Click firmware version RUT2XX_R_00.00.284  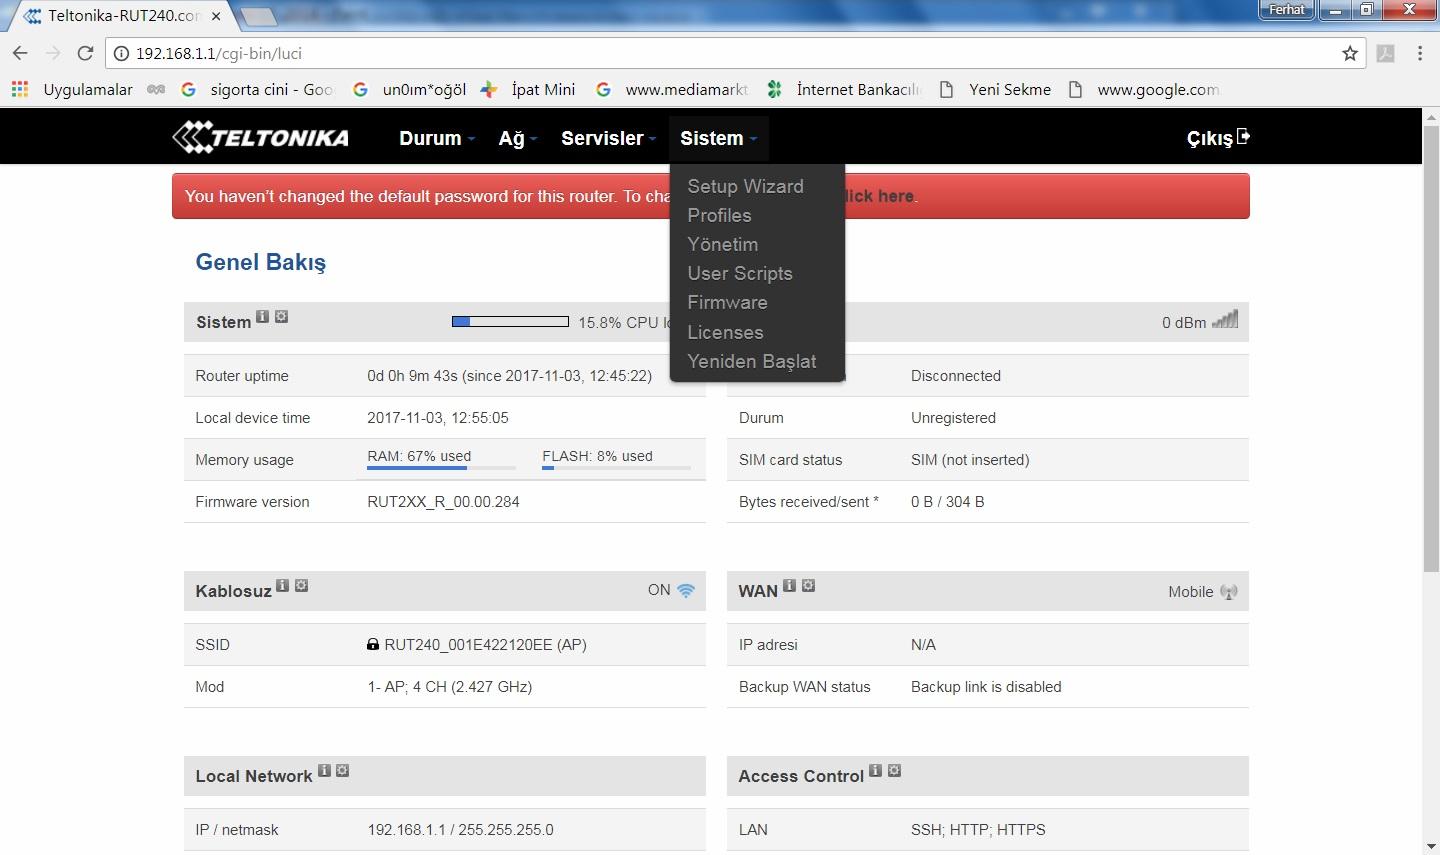pos(443,502)
